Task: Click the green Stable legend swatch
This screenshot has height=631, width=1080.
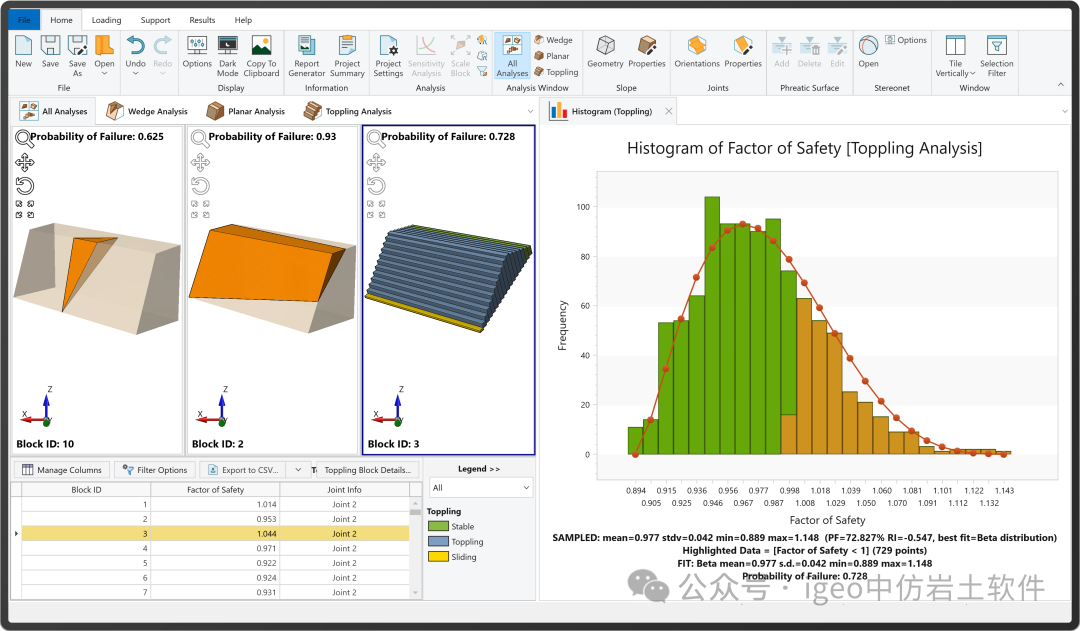Action: click(x=438, y=526)
